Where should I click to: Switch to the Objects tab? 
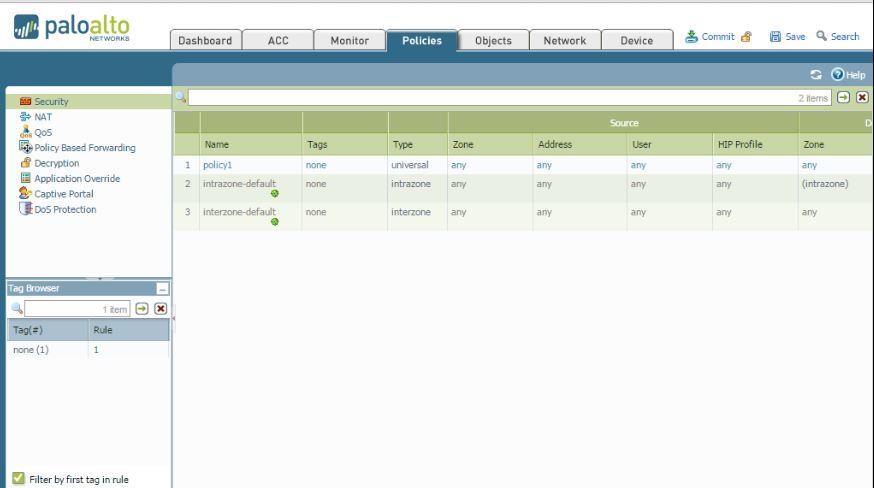point(493,41)
